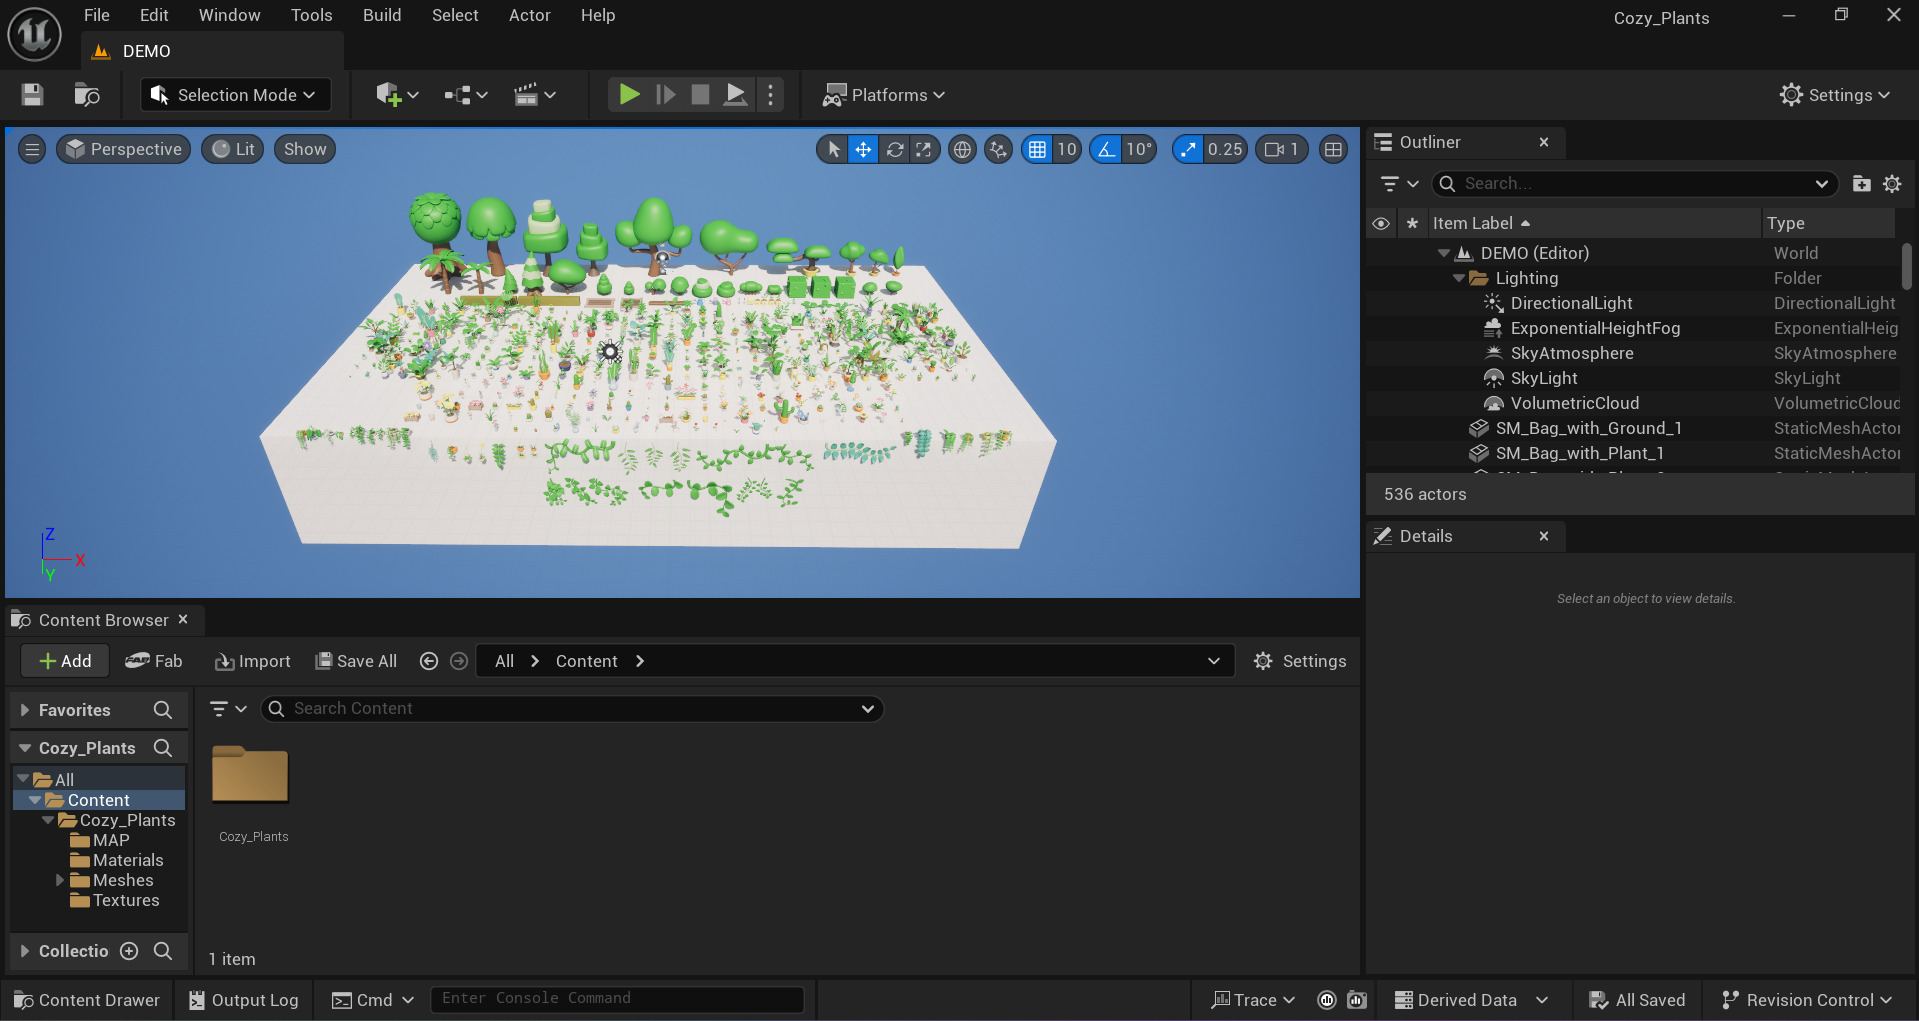The height and width of the screenshot is (1021, 1919).
Task: Switch to the DEMO level tab
Action: pos(212,51)
